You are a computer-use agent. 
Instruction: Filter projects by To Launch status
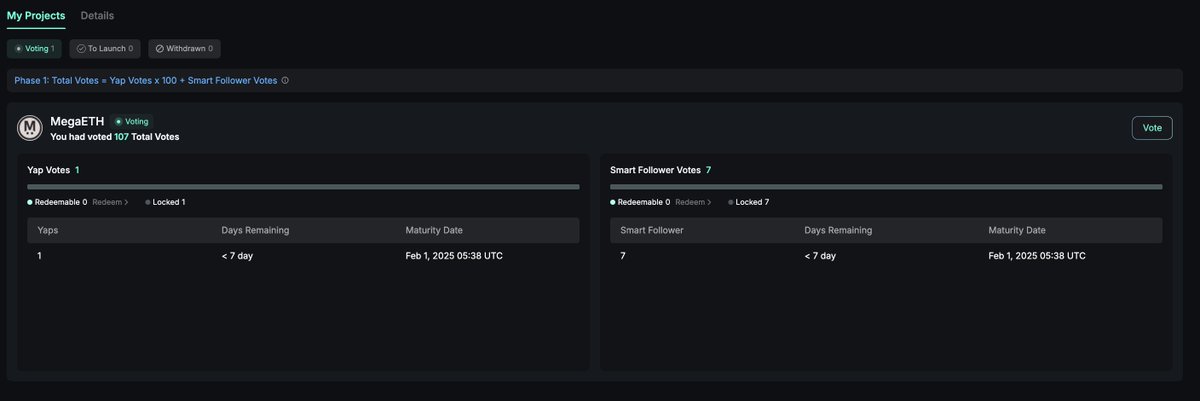point(105,48)
